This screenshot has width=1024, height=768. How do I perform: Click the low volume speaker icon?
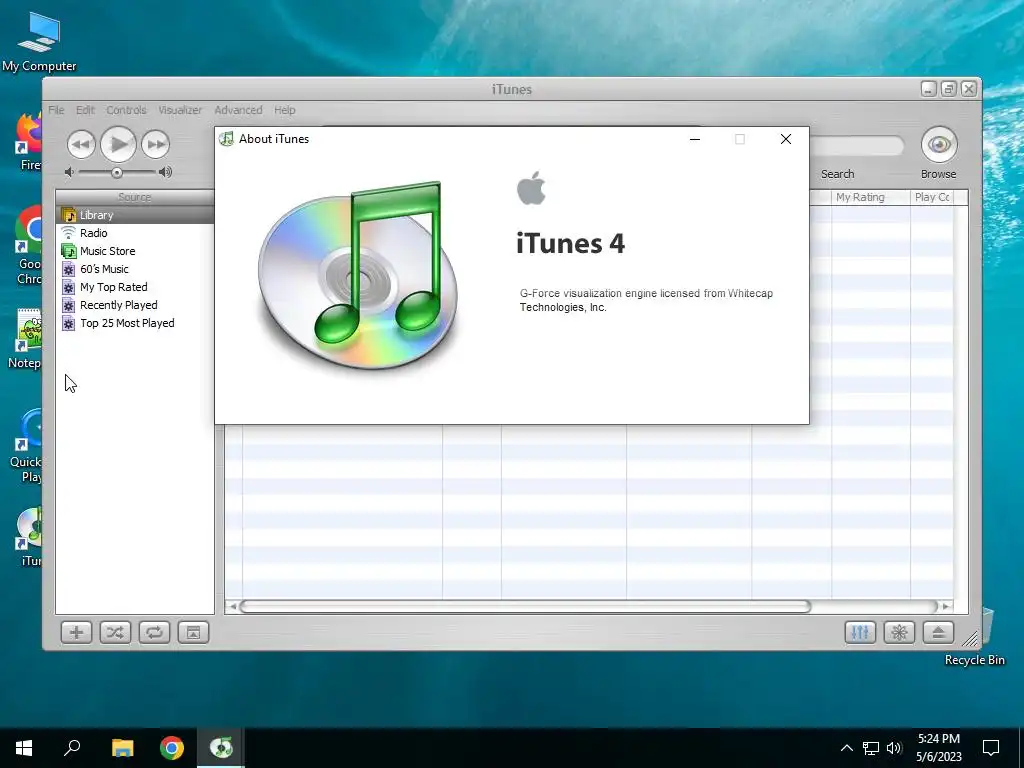pyautogui.click(x=69, y=172)
